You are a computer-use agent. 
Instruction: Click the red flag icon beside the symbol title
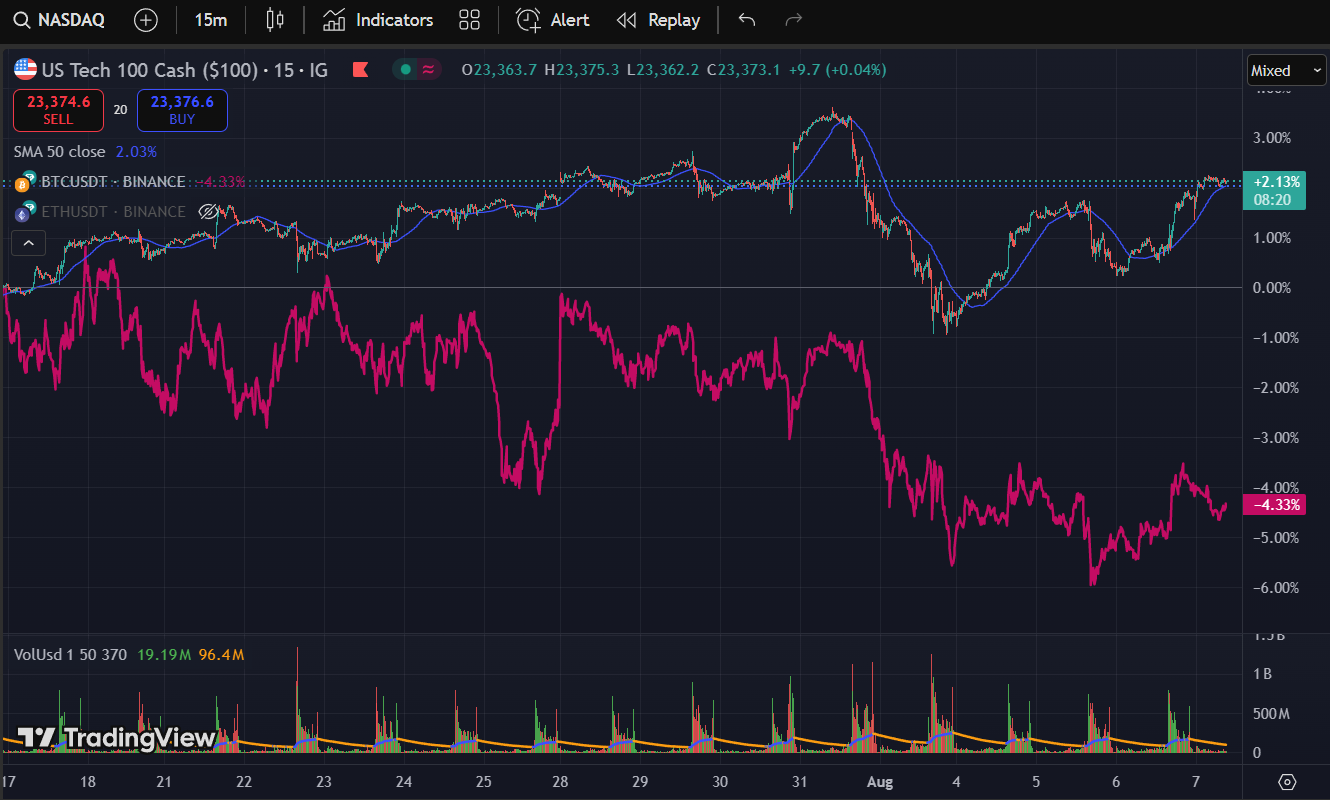(x=360, y=70)
